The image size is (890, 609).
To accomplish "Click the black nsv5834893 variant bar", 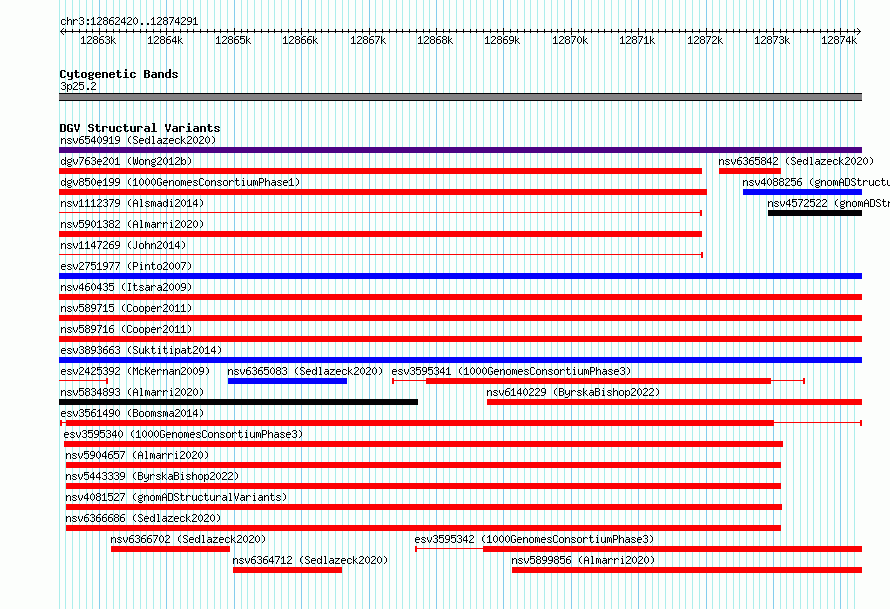I will 238,402.
